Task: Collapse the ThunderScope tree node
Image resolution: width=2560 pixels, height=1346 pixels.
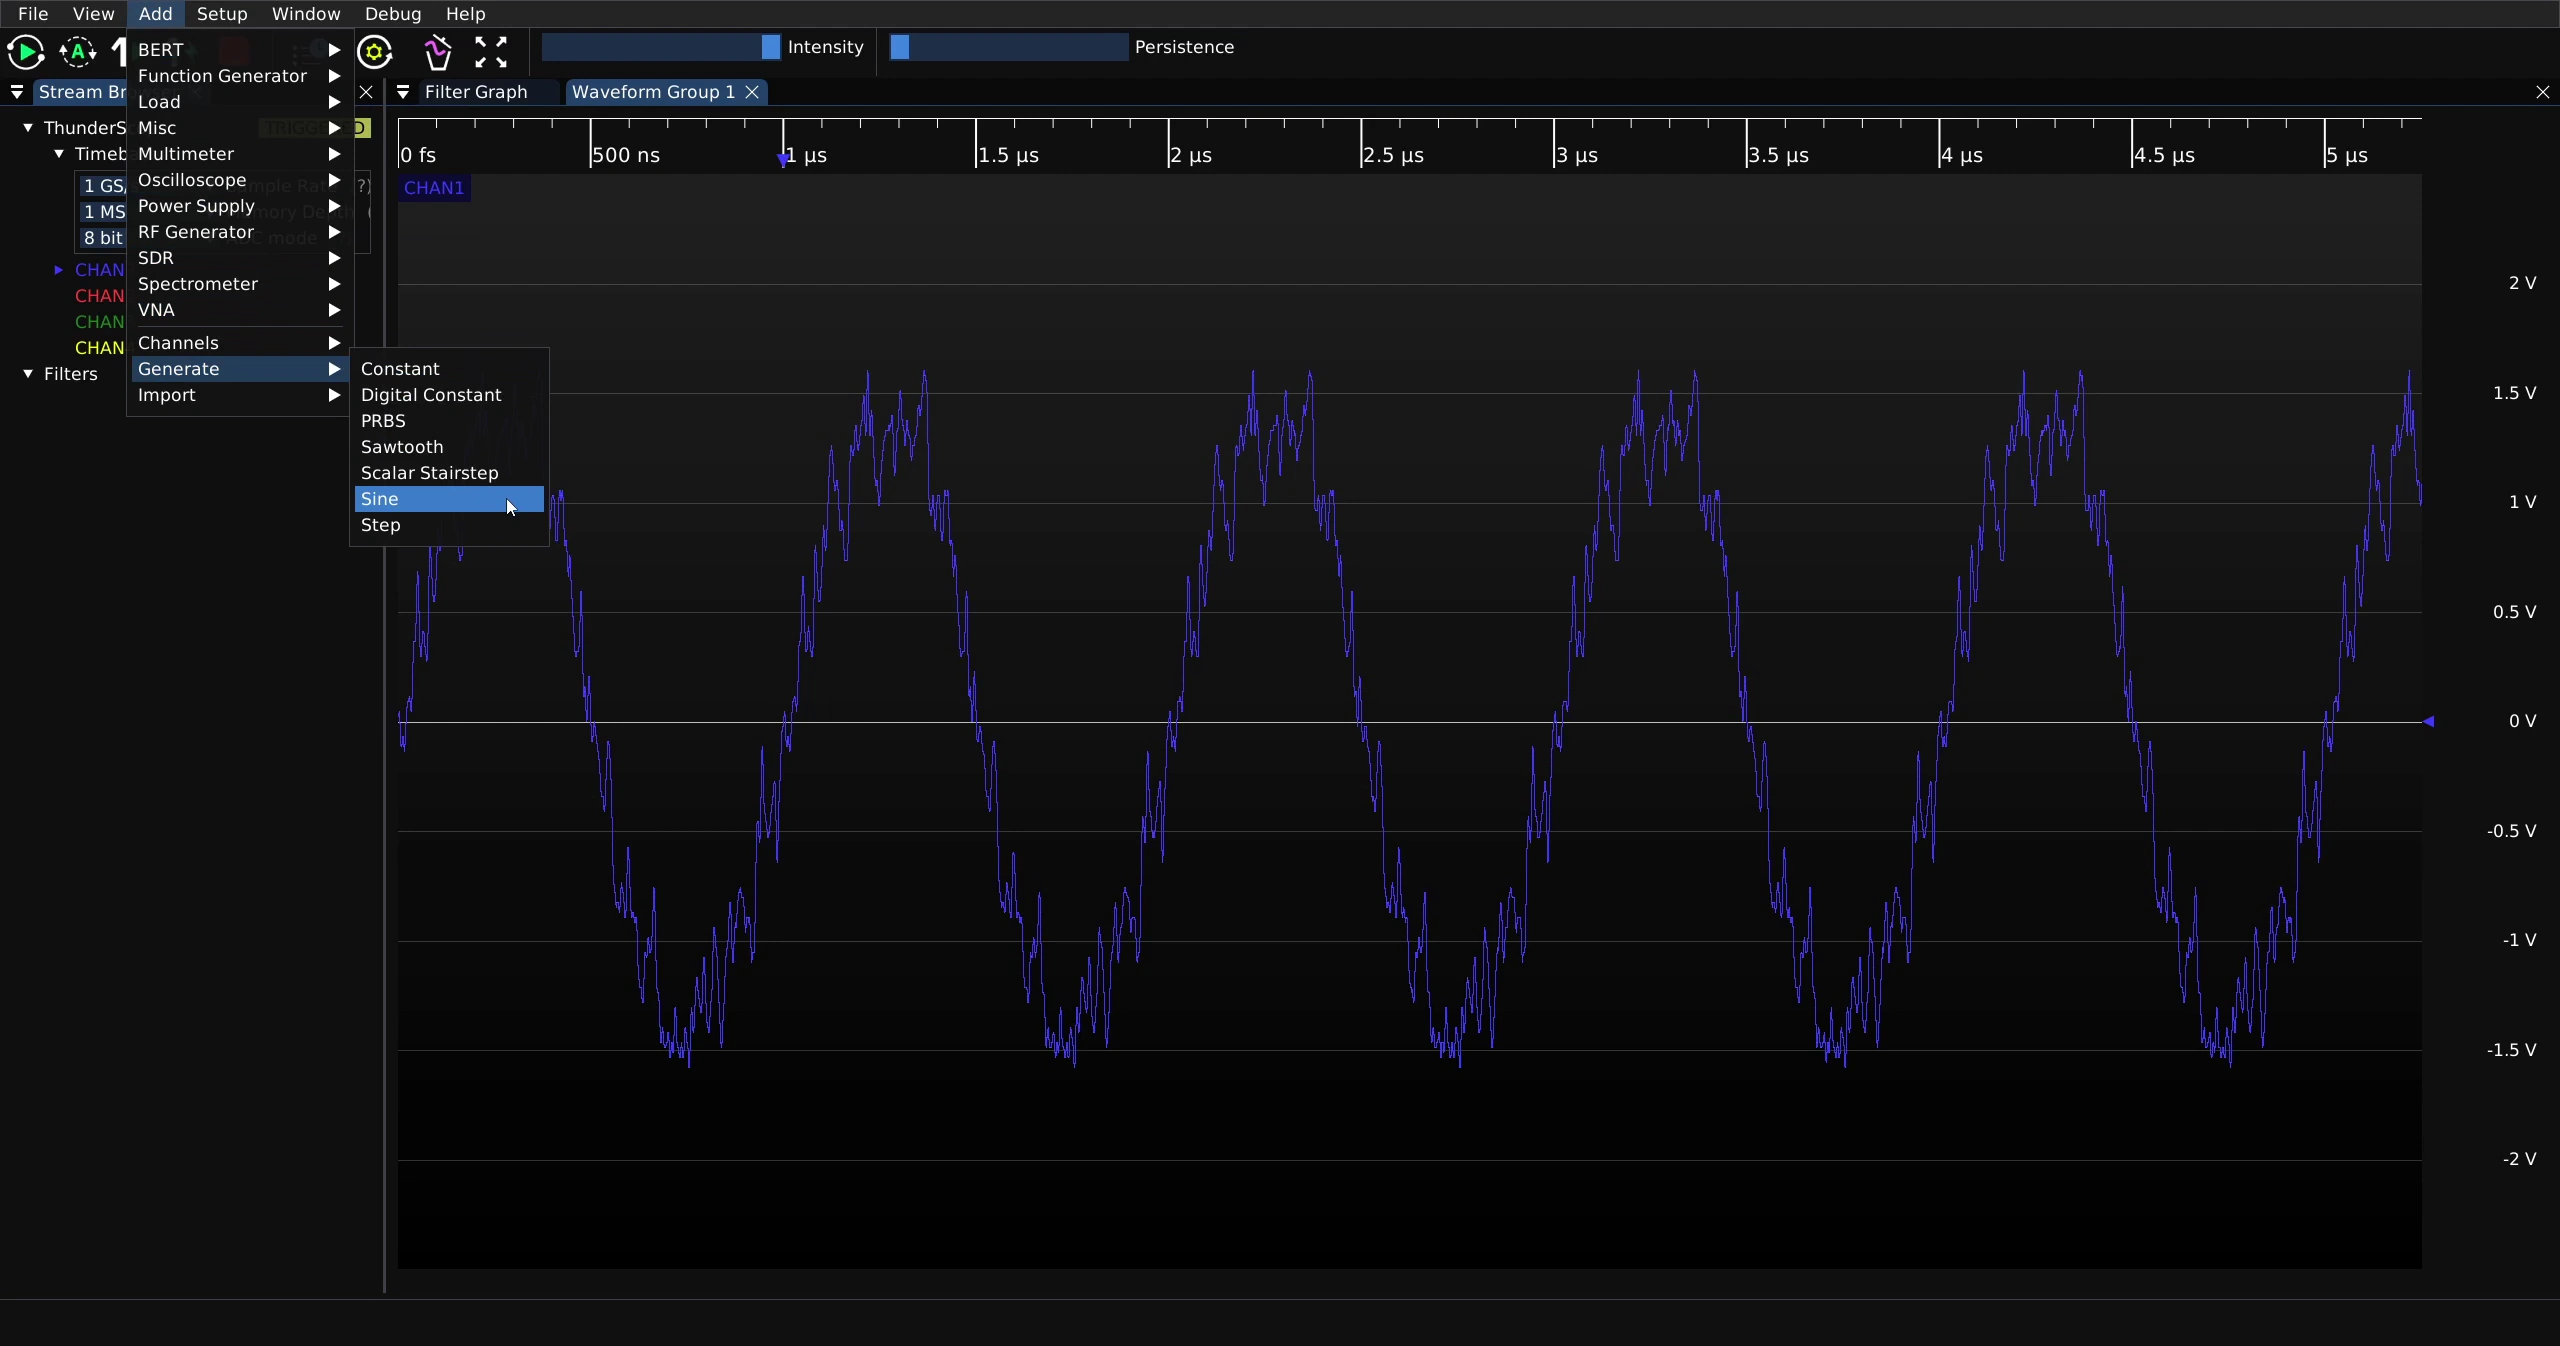Action: coord(28,128)
